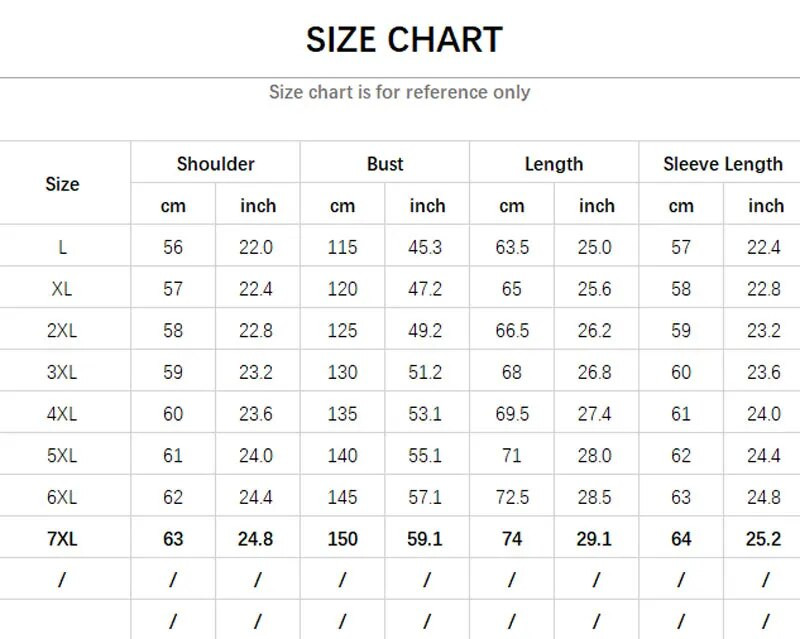Click the Sleeve Length column header
The height and width of the screenshot is (639, 800).
(x=722, y=164)
